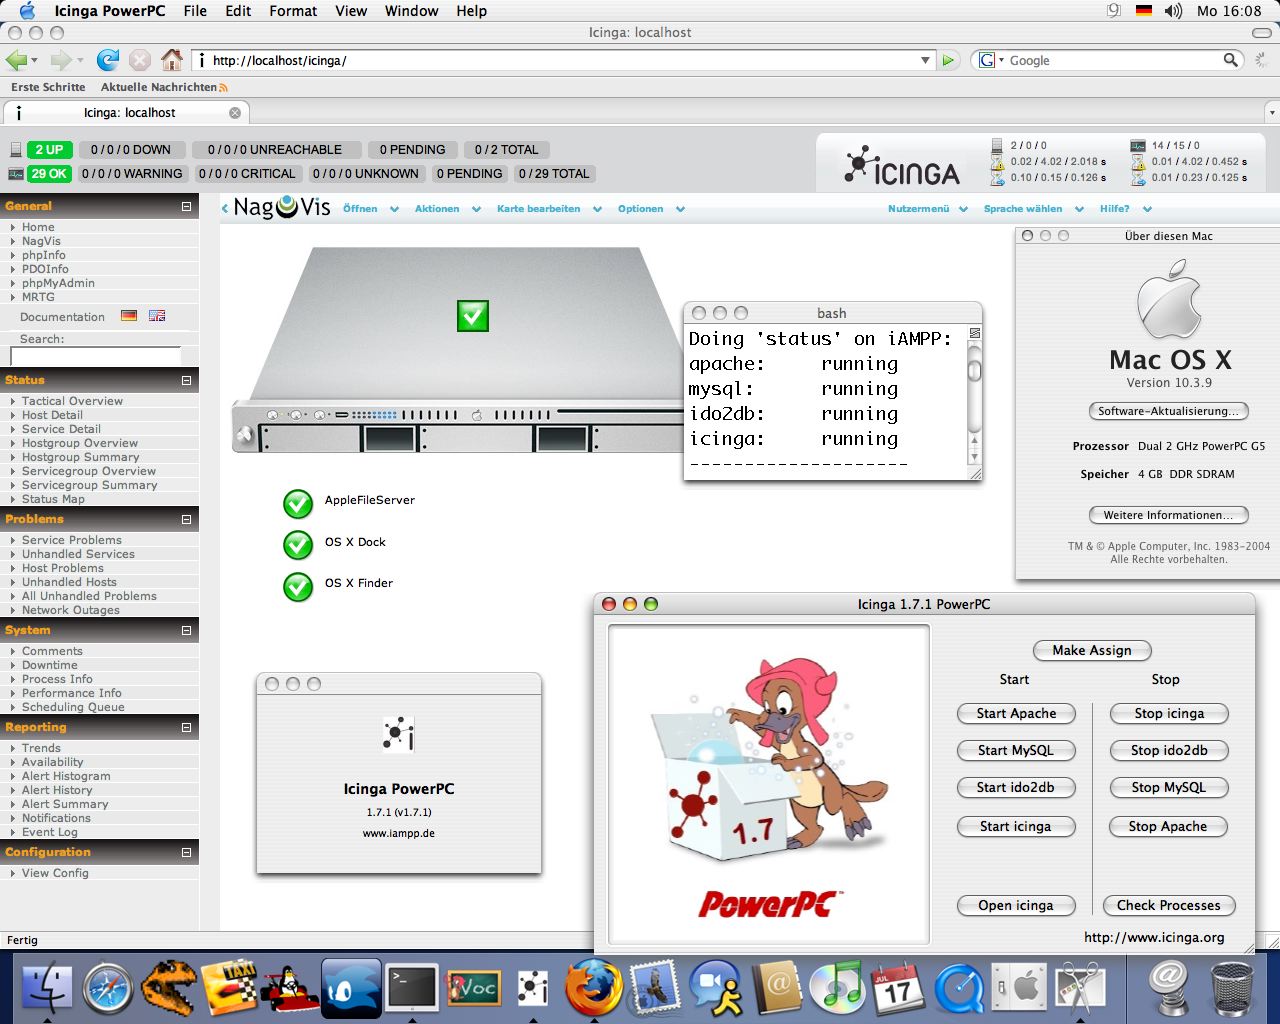Open Trash in the dock
This screenshot has height=1024, width=1280.
pos(1232,989)
